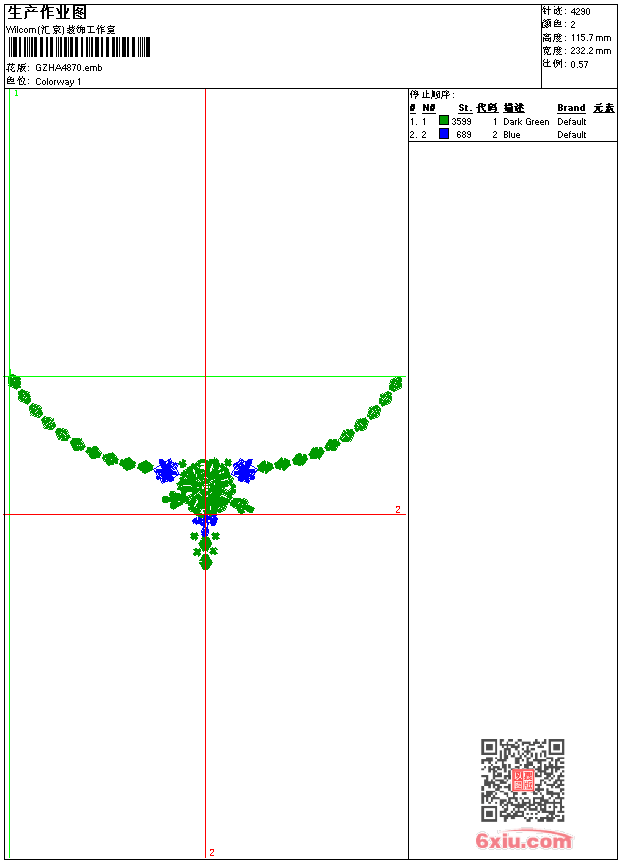Click the green start marker numbered 1
The image size is (620, 860).
pyautogui.click(x=16, y=93)
